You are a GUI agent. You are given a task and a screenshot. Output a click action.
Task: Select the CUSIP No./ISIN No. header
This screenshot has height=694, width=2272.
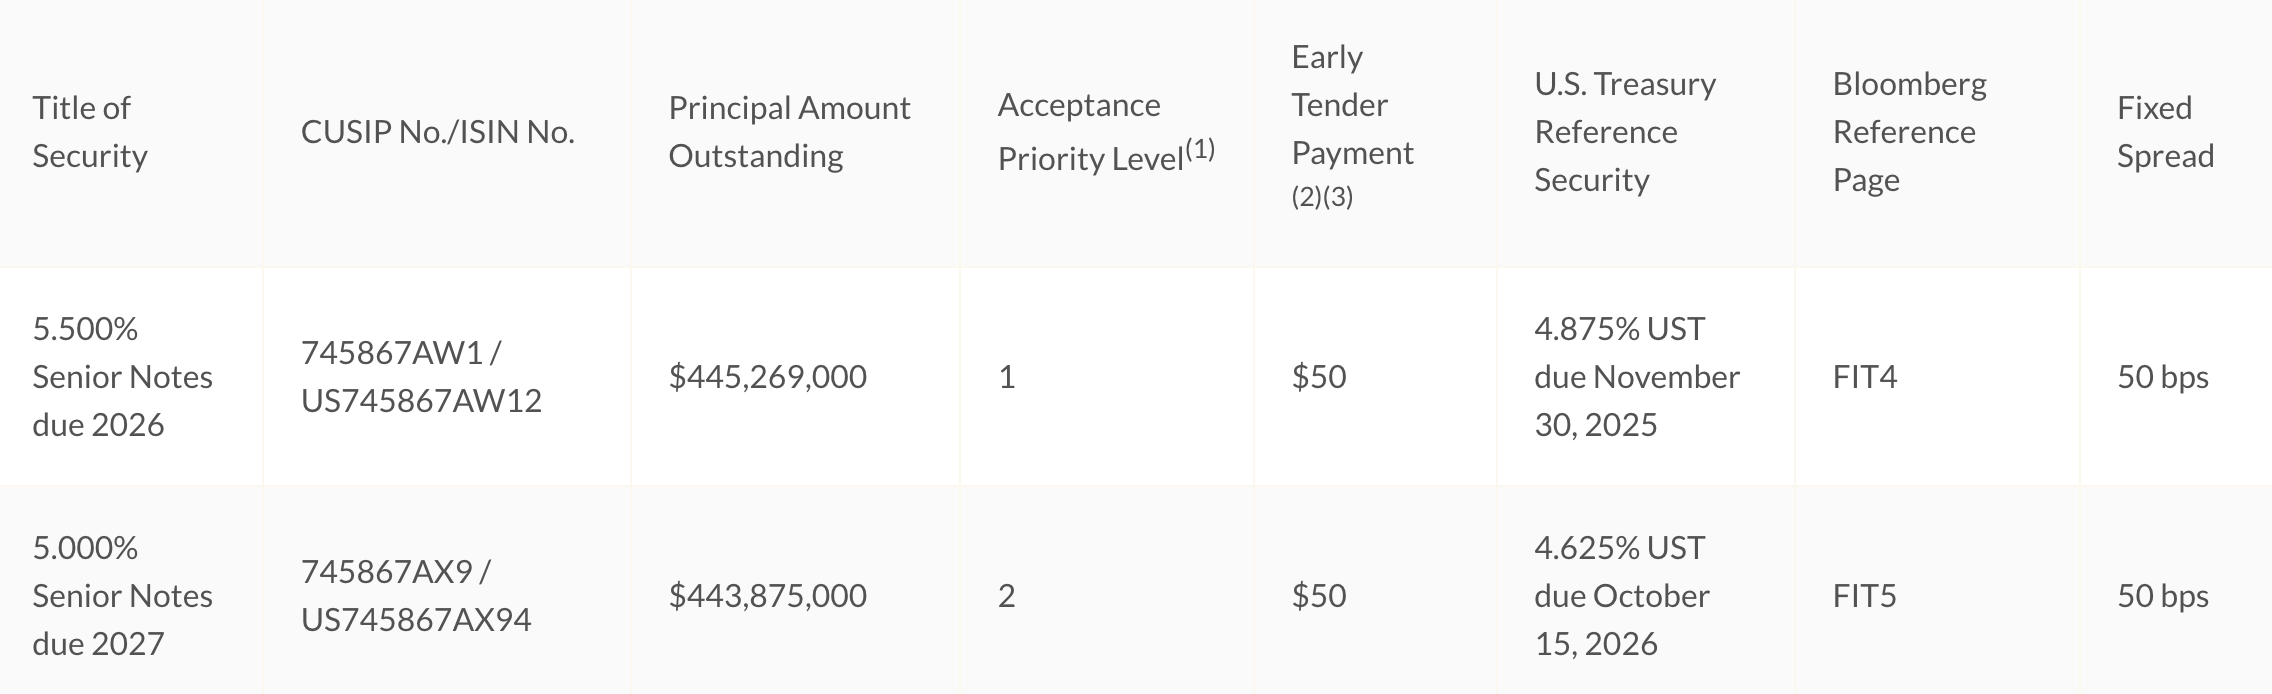point(438,132)
